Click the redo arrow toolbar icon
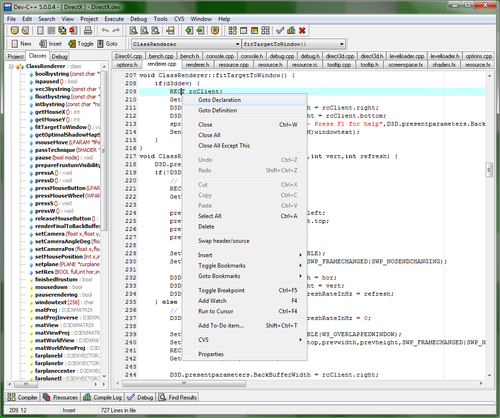The height and width of the screenshot is (418, 500). 116,31
